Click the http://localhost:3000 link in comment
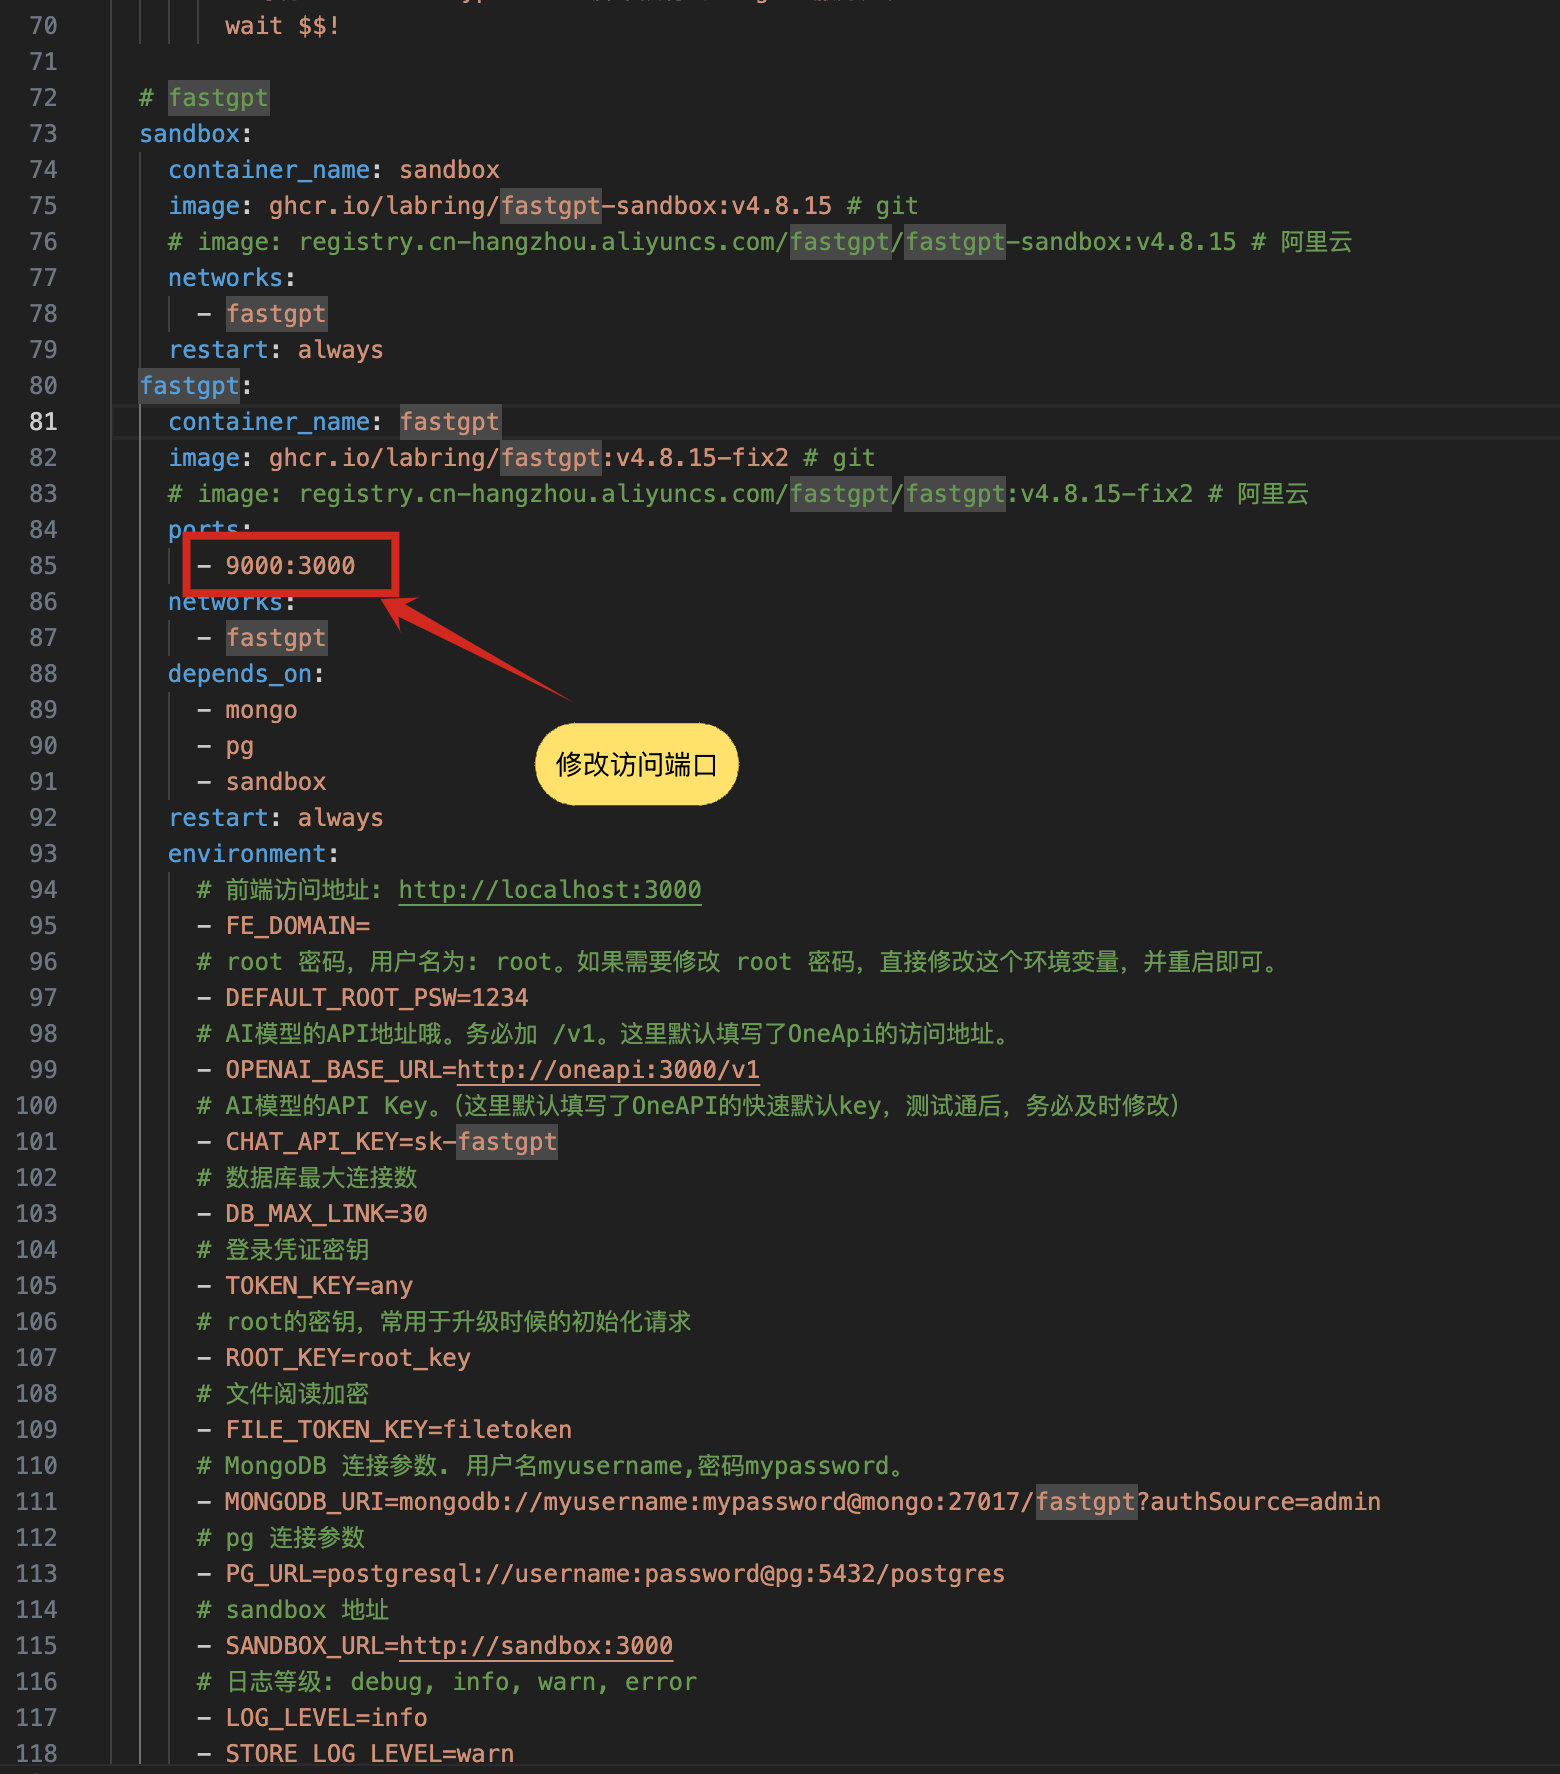Screen dimensions: 1560x1774 tap(550, 890)
